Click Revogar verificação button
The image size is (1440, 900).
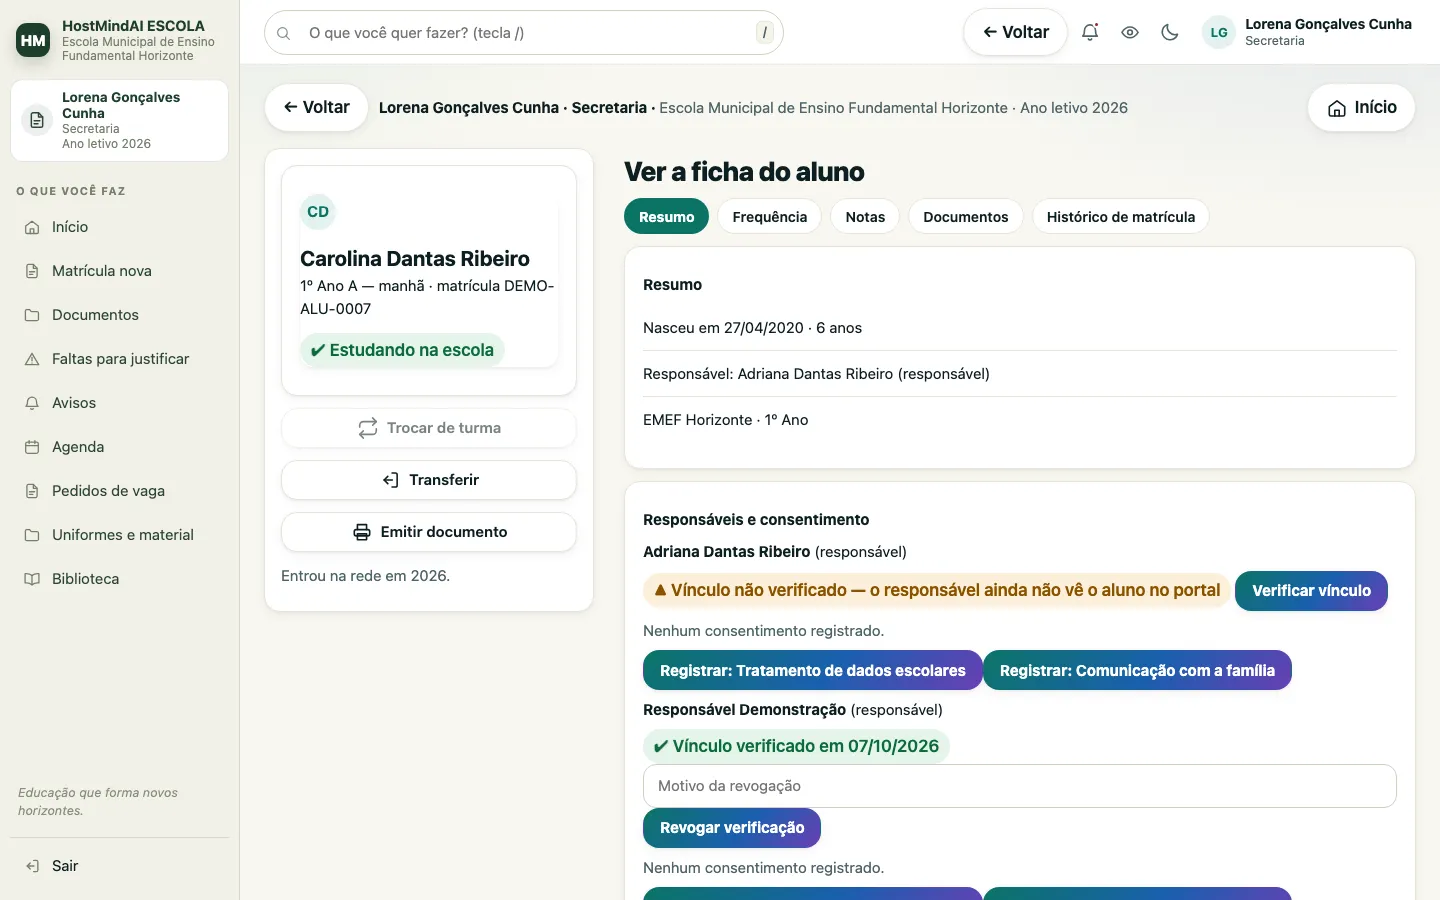(732, 828)
